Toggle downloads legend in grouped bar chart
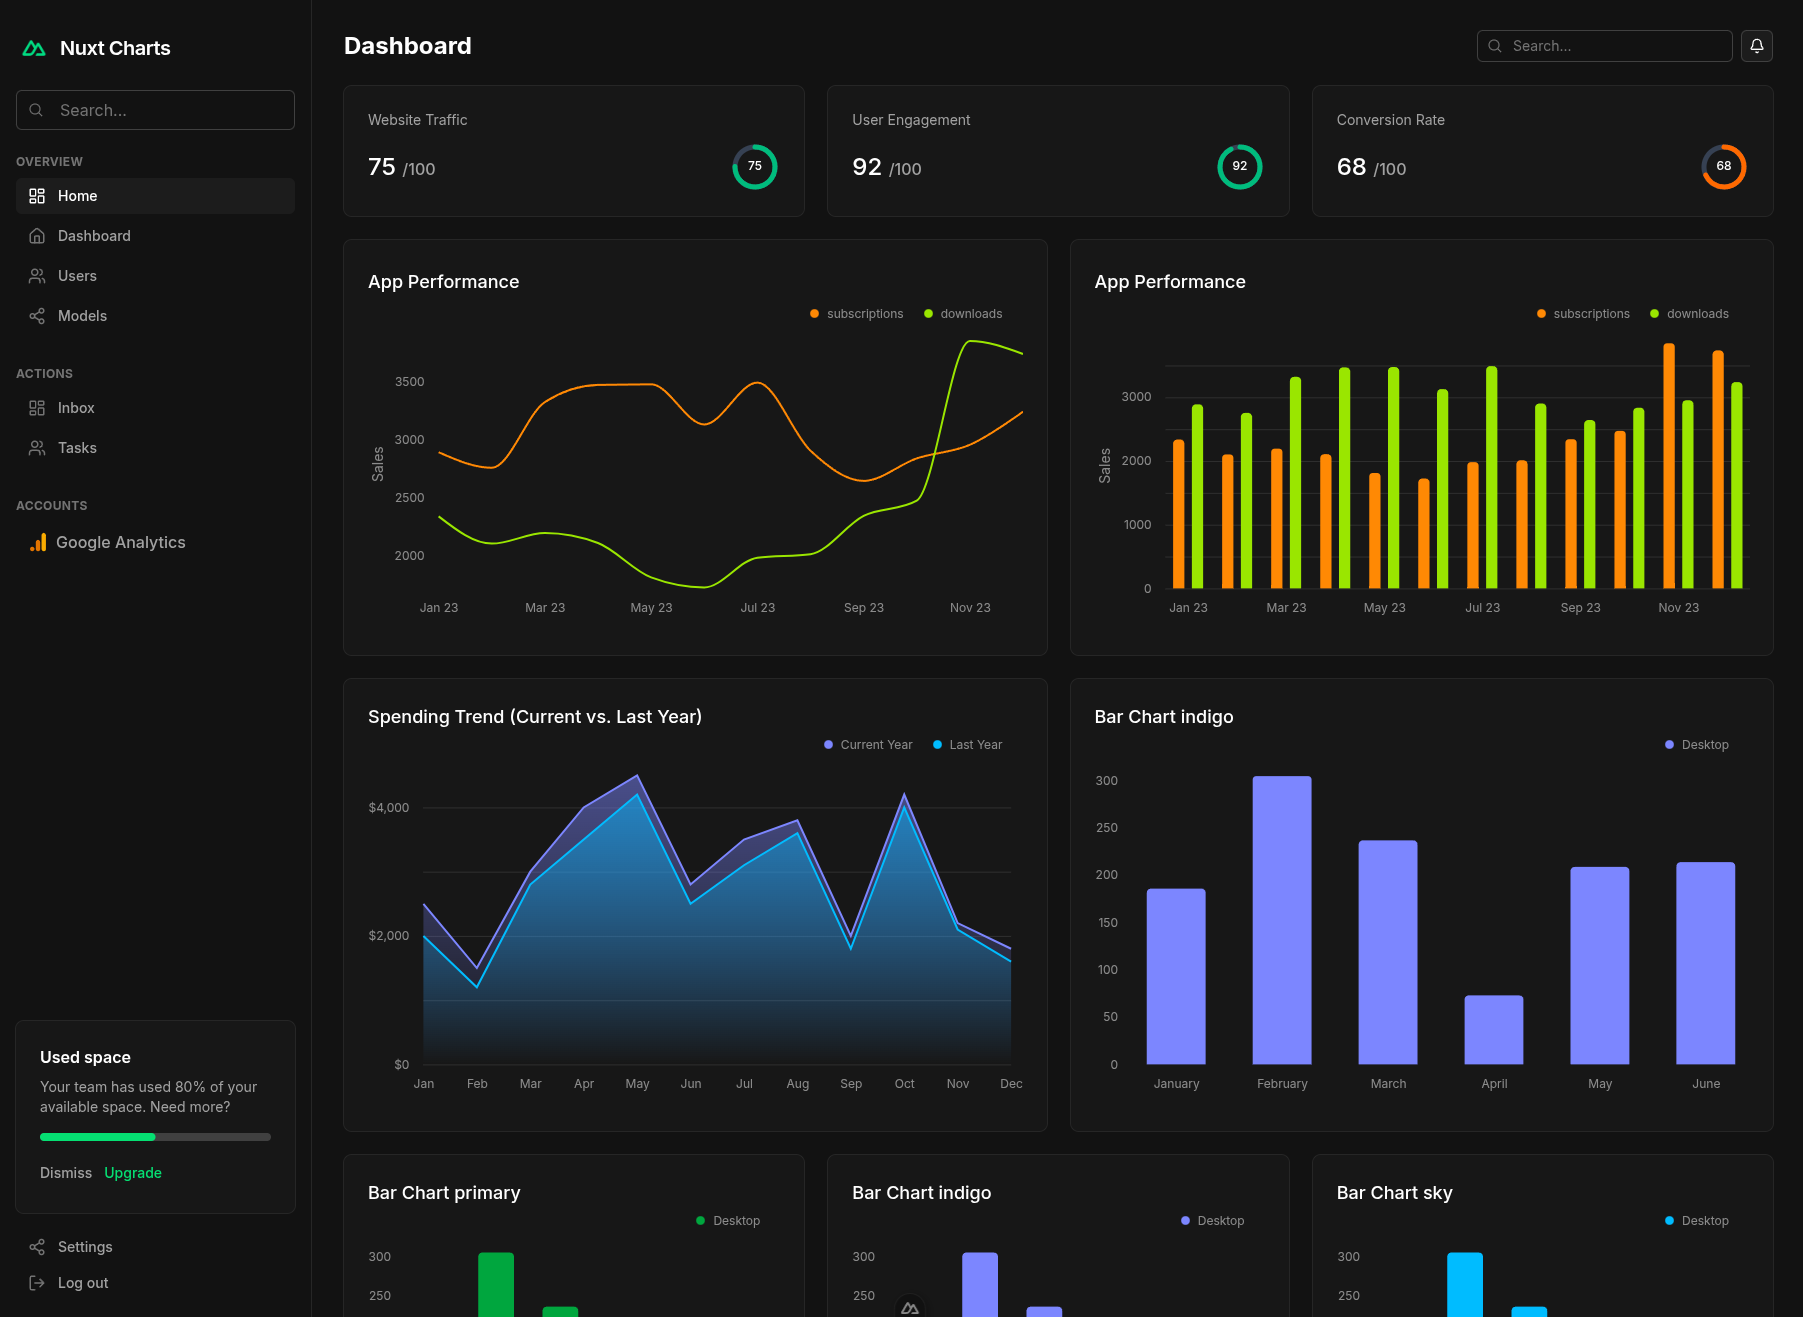Image resolution: width=1803 pixels, height=1317 pixels. pos(1689,314)
